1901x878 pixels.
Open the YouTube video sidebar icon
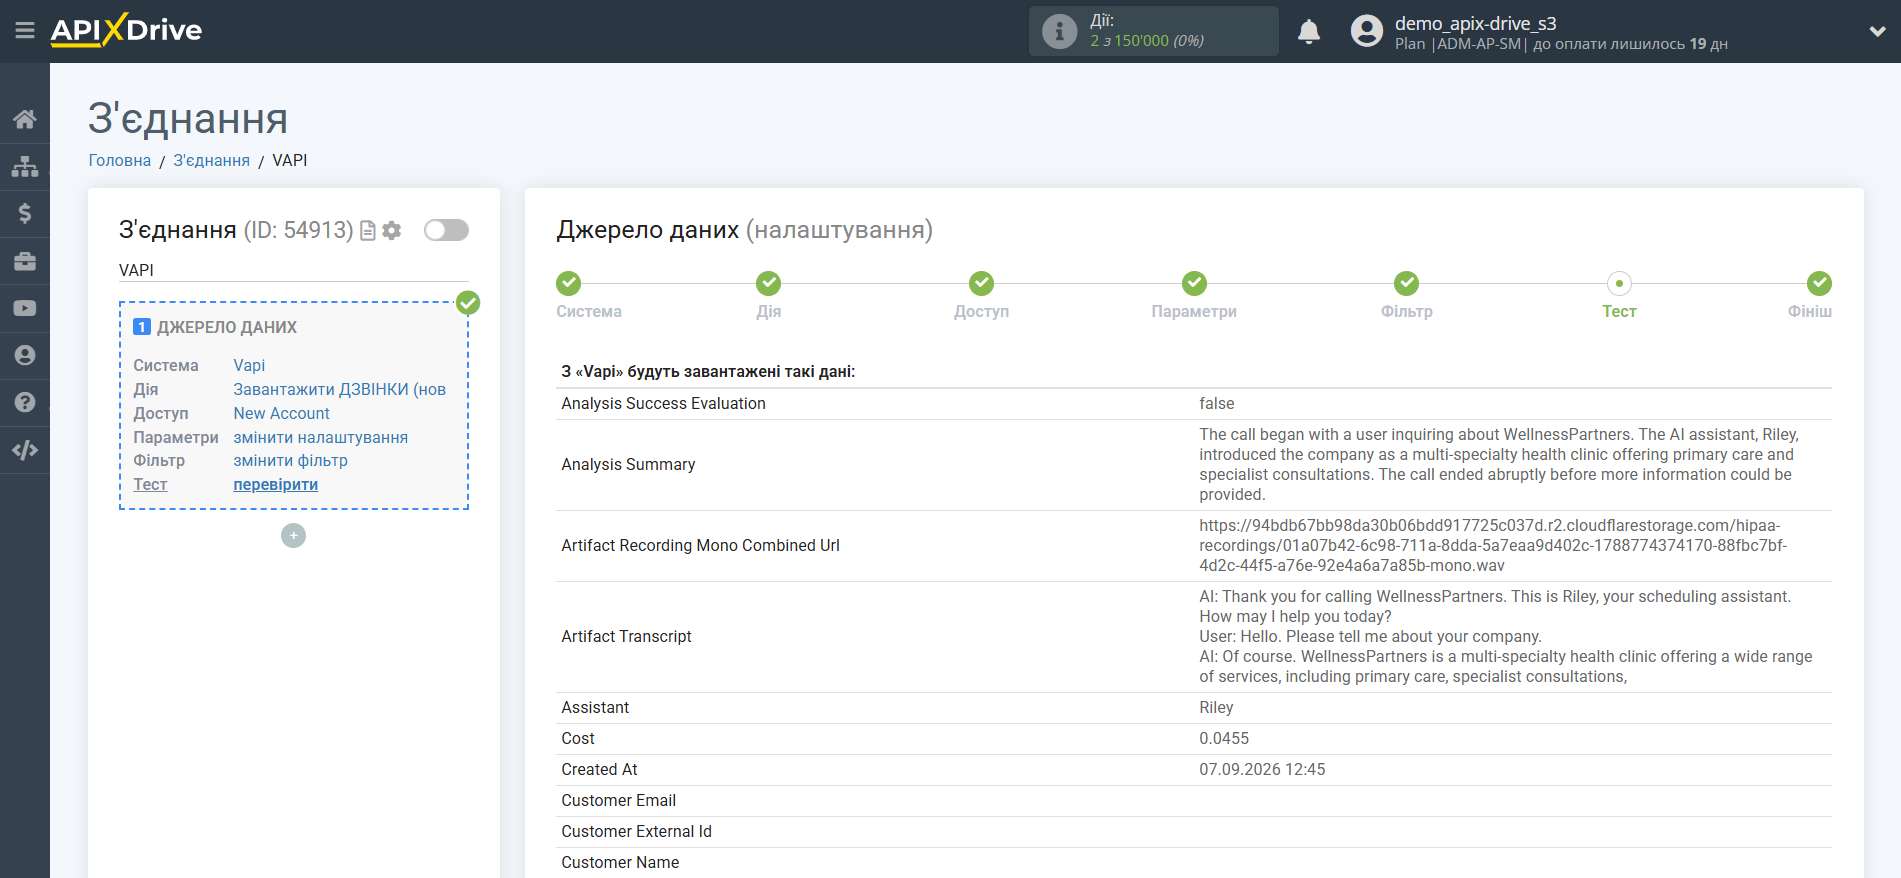[x=25, y=308]
